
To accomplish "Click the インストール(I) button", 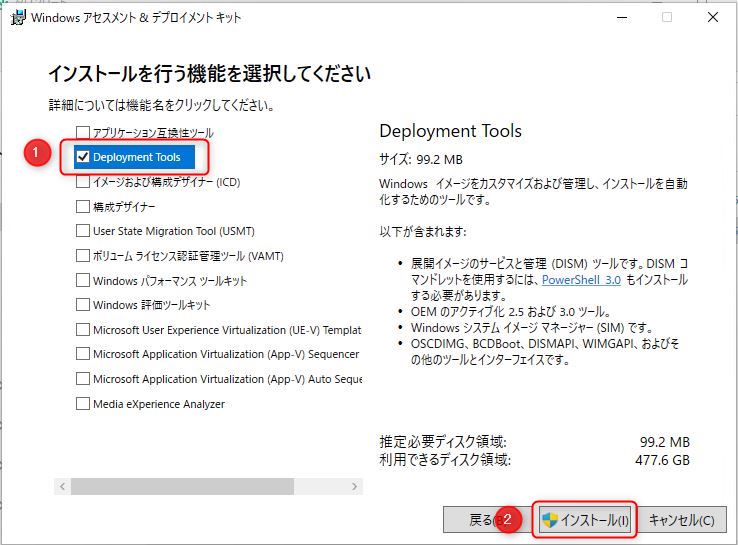I will [585, 520].
